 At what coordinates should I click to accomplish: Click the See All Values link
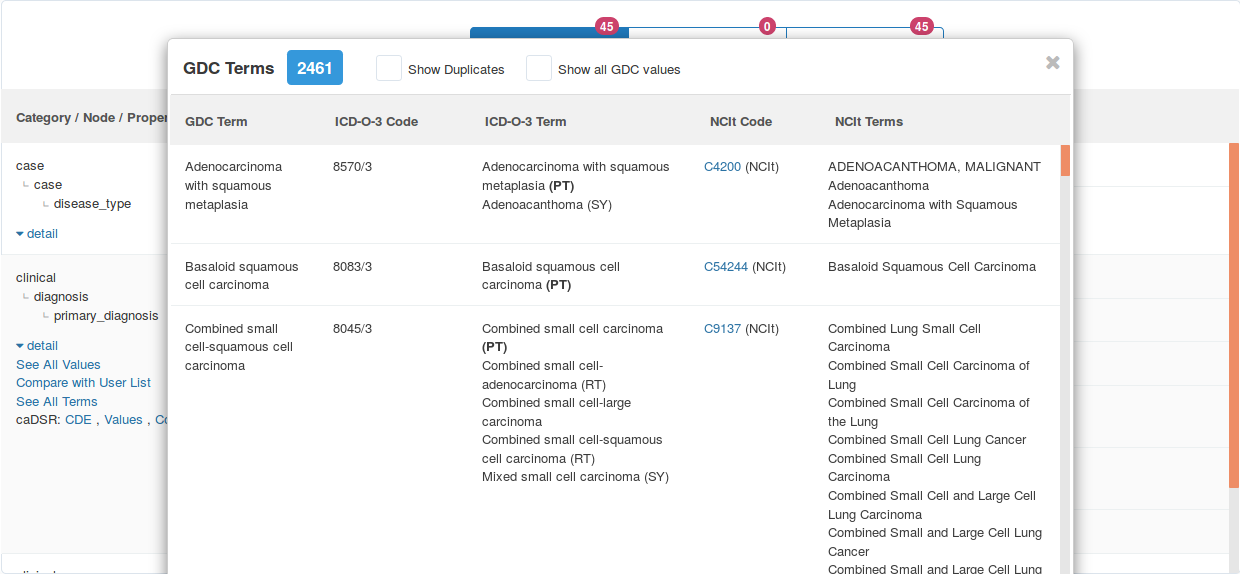58,365
